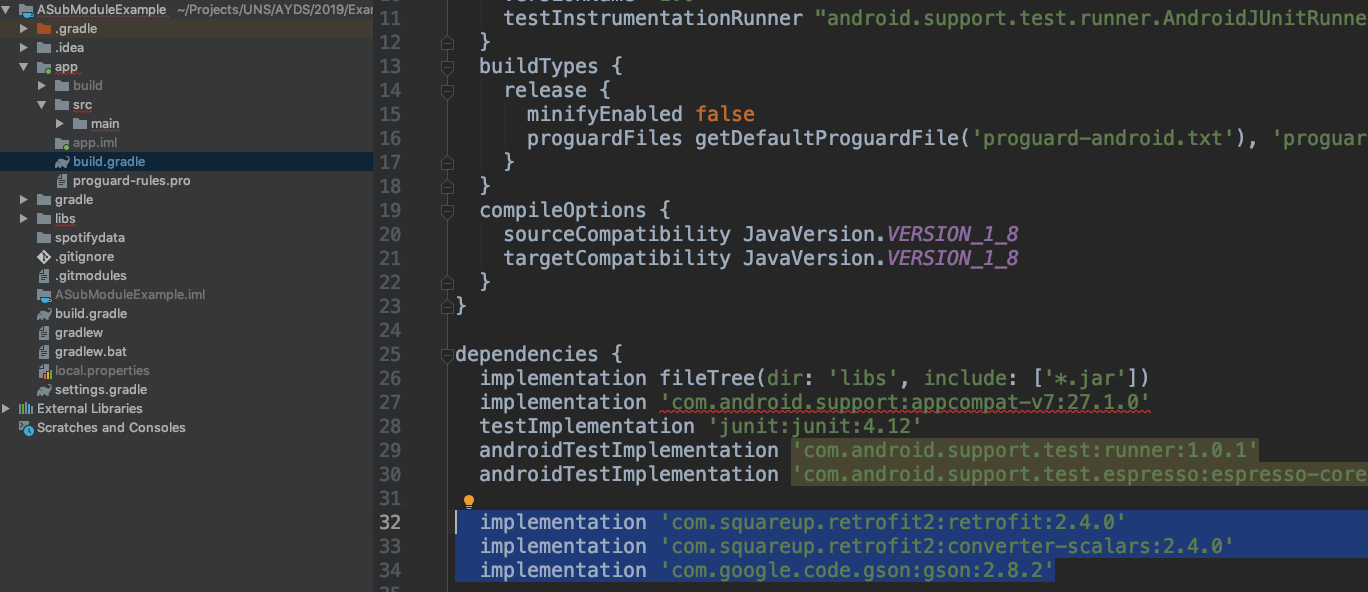Expand the .idea folder arrow
The image size is (1368, 592).
[24, 48]
